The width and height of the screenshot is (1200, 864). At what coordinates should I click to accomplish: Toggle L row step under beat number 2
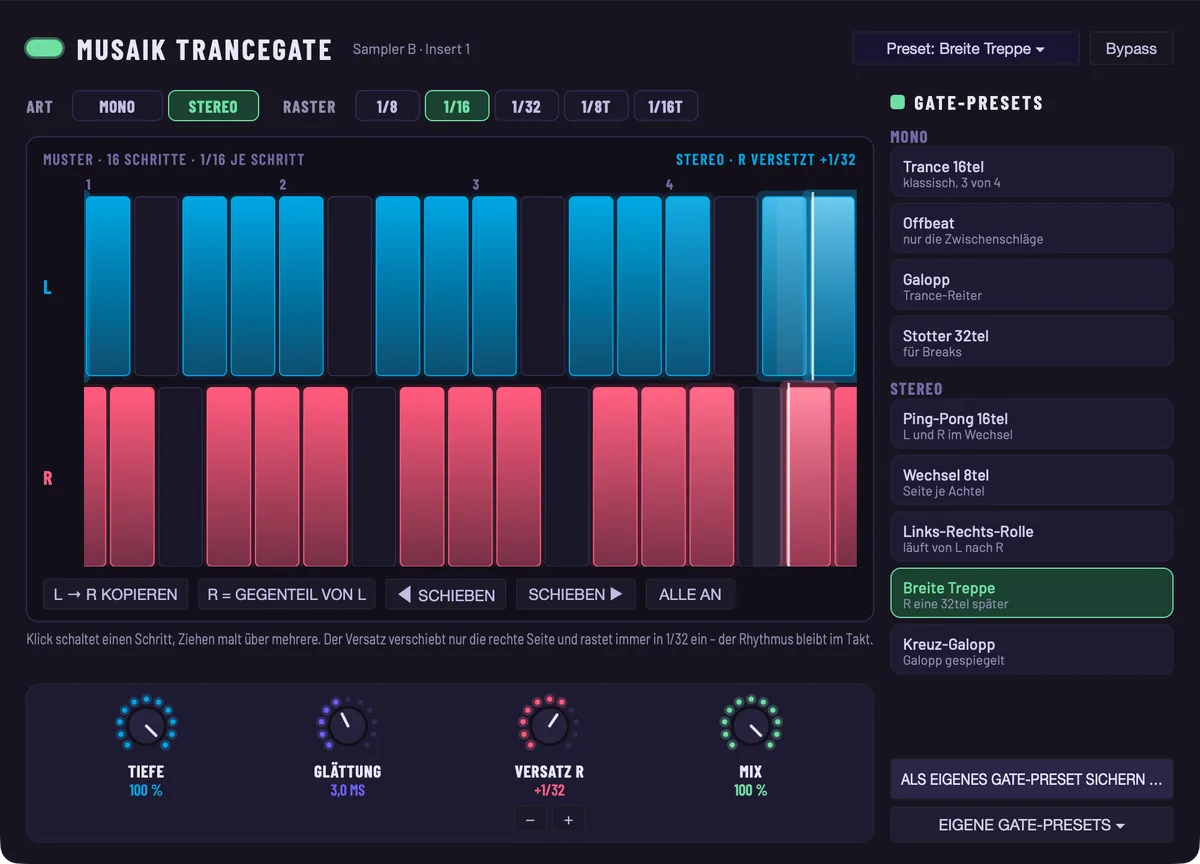coord(301,286)
